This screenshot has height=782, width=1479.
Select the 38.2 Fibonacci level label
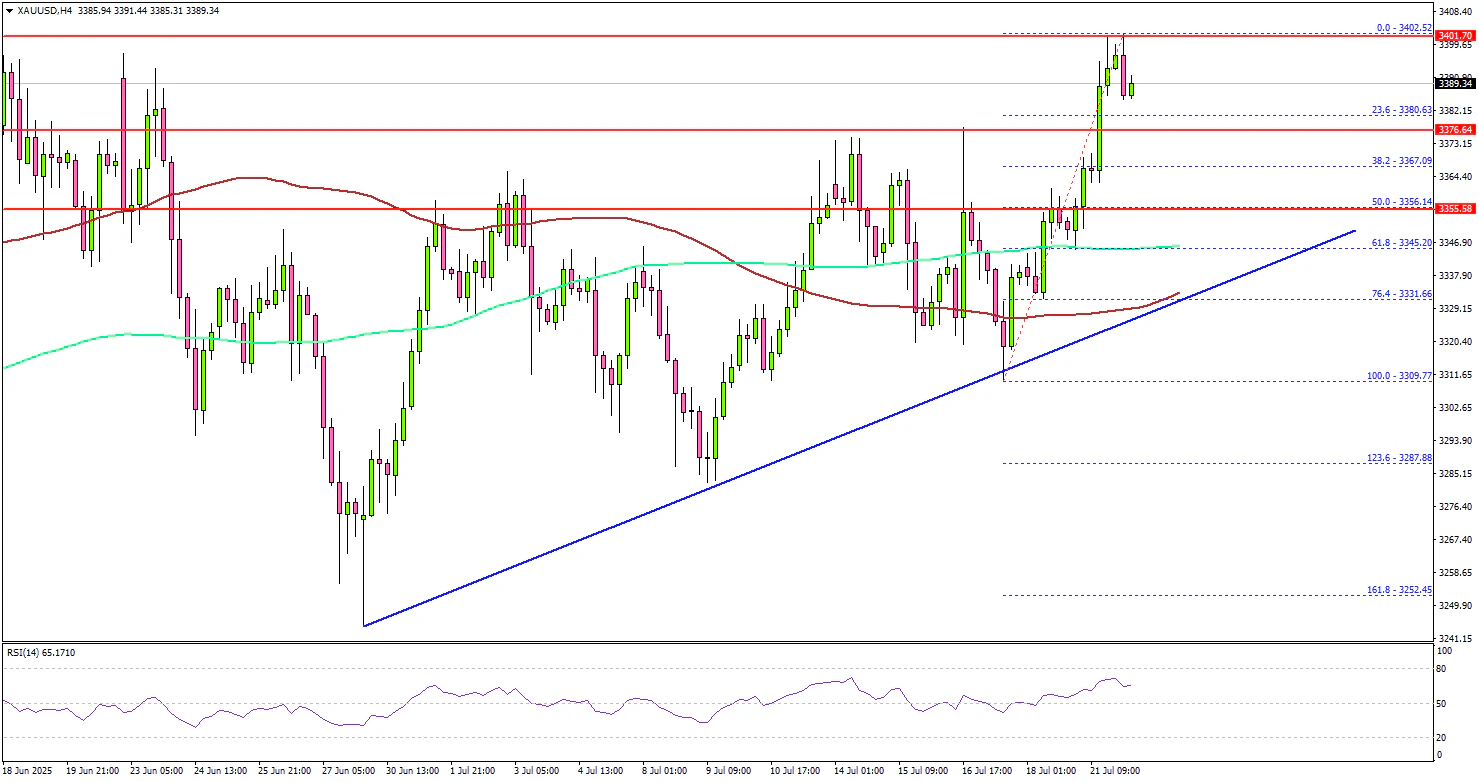click(1401, 160)
